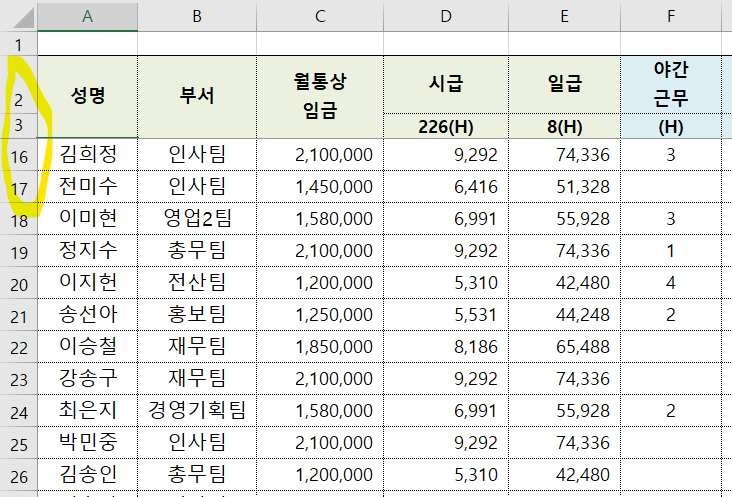Click the name cell 김송인
This screenshot has height=497, width=732.
click(x=87, y=475)
